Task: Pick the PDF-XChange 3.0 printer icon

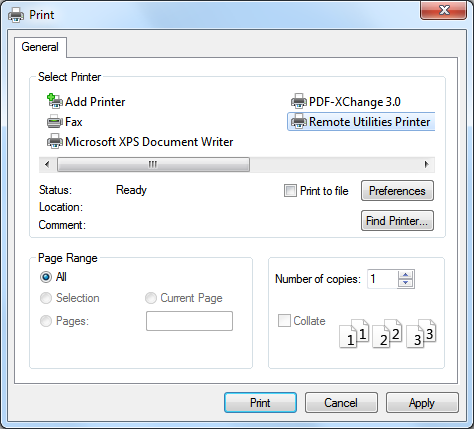Action: (x=299, y=101)
